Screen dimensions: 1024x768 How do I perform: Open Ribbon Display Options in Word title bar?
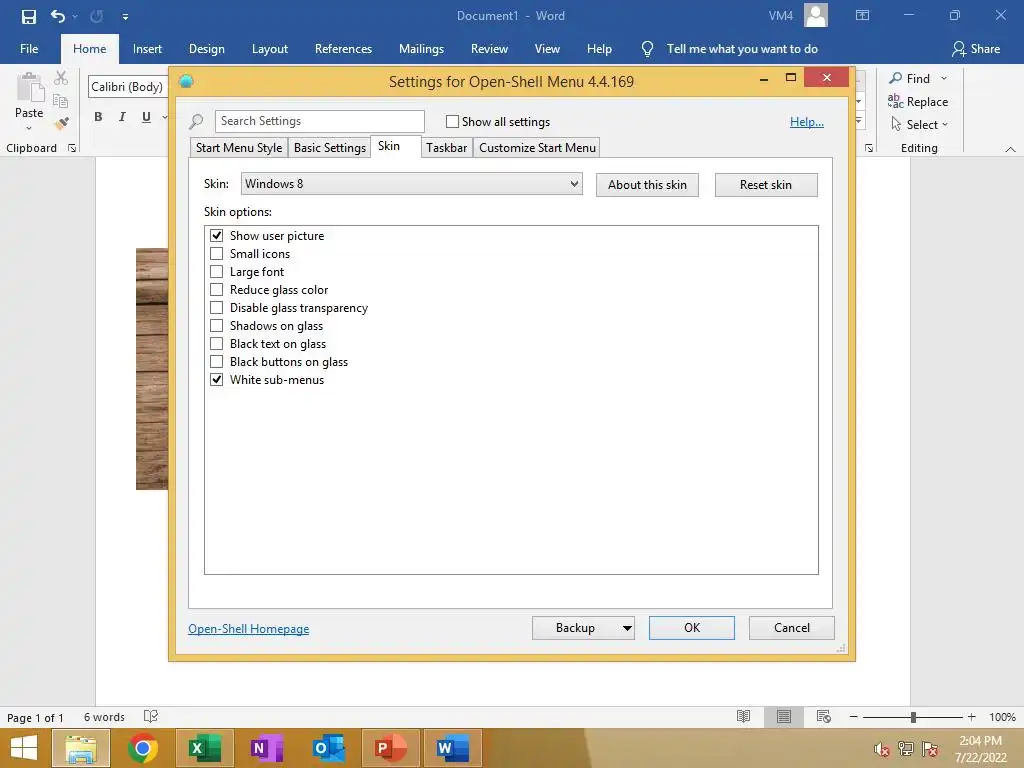(862, 16)
